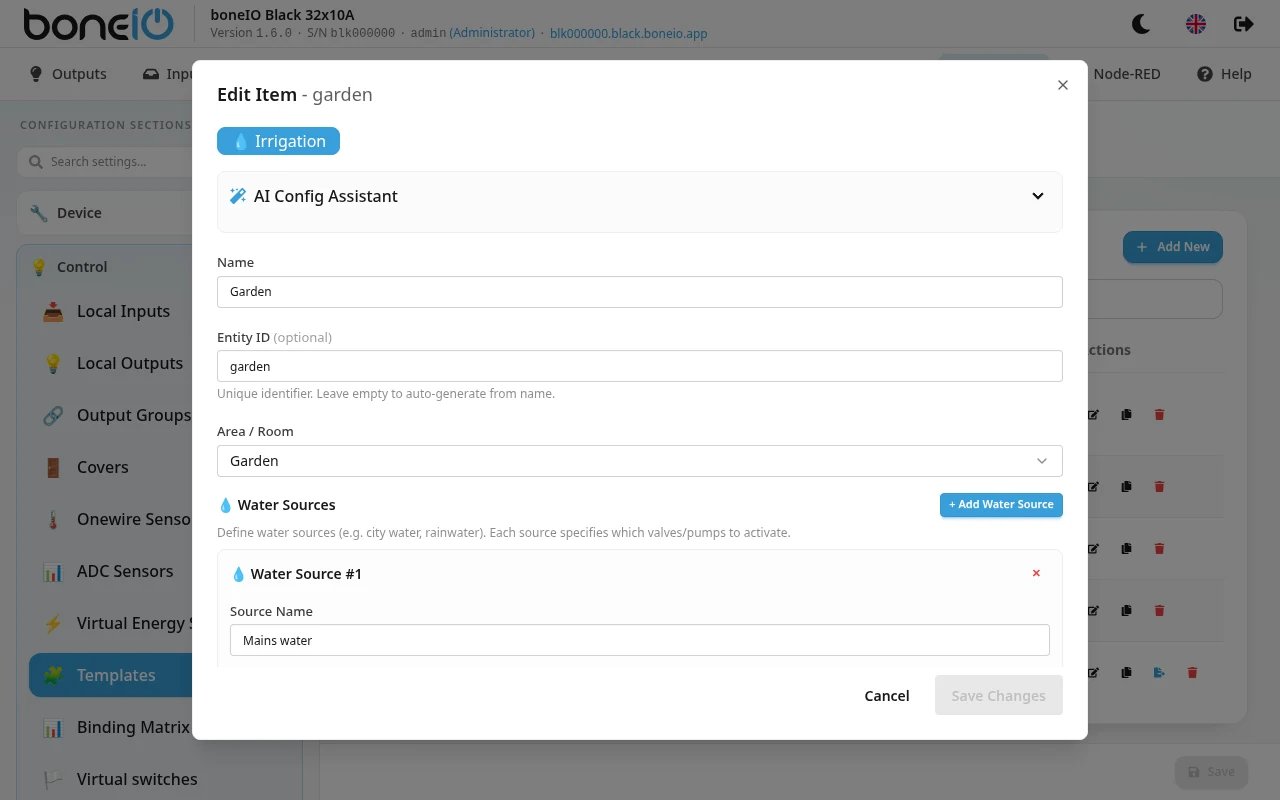Click the Covers door icon

coord(53,467)
